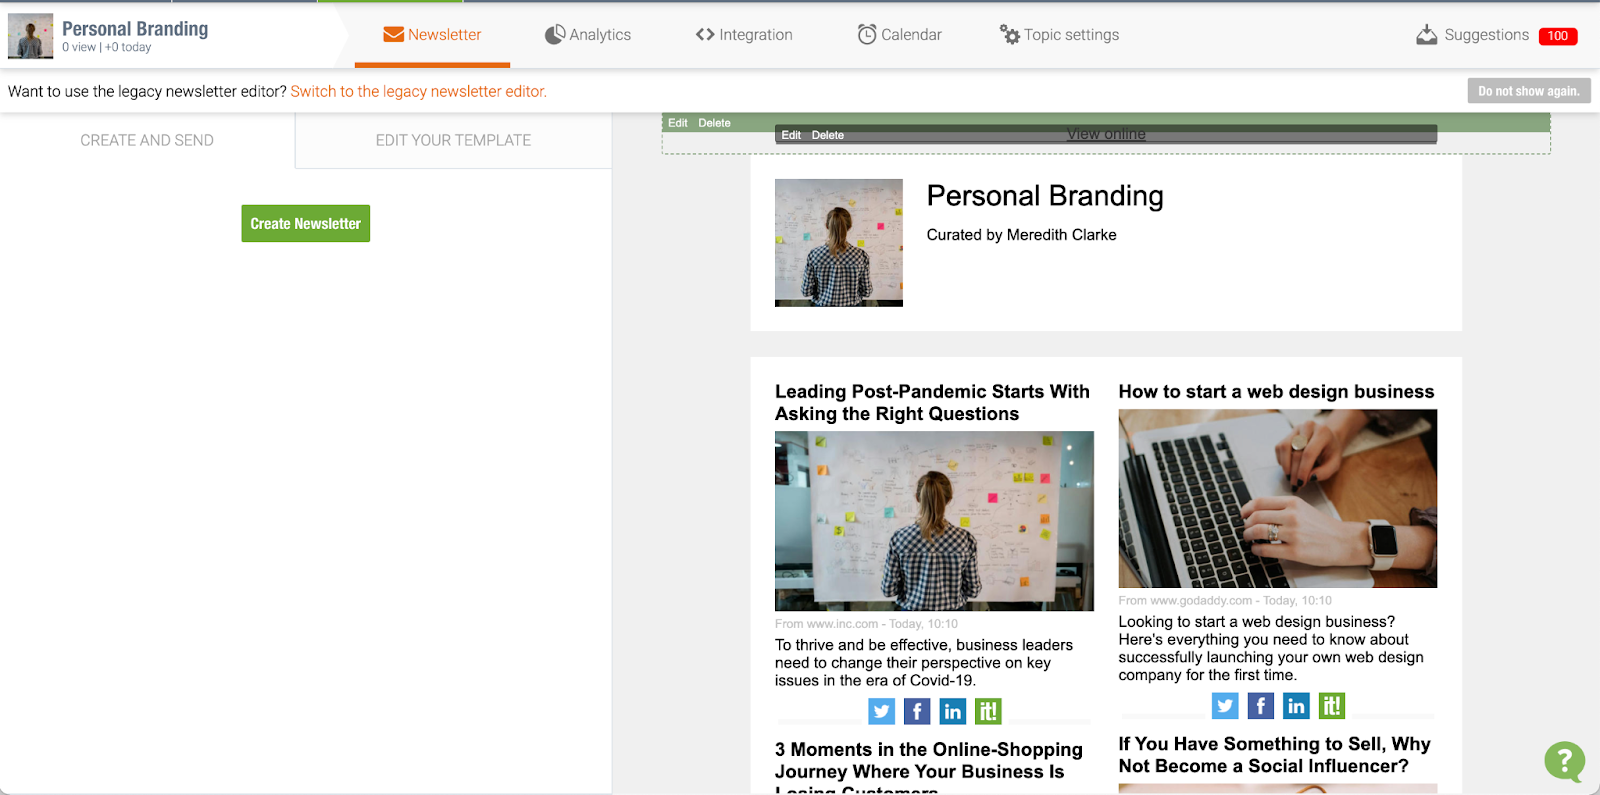
Task: Click the Suggestions inbox icon
Action: tap(1427, 35)
